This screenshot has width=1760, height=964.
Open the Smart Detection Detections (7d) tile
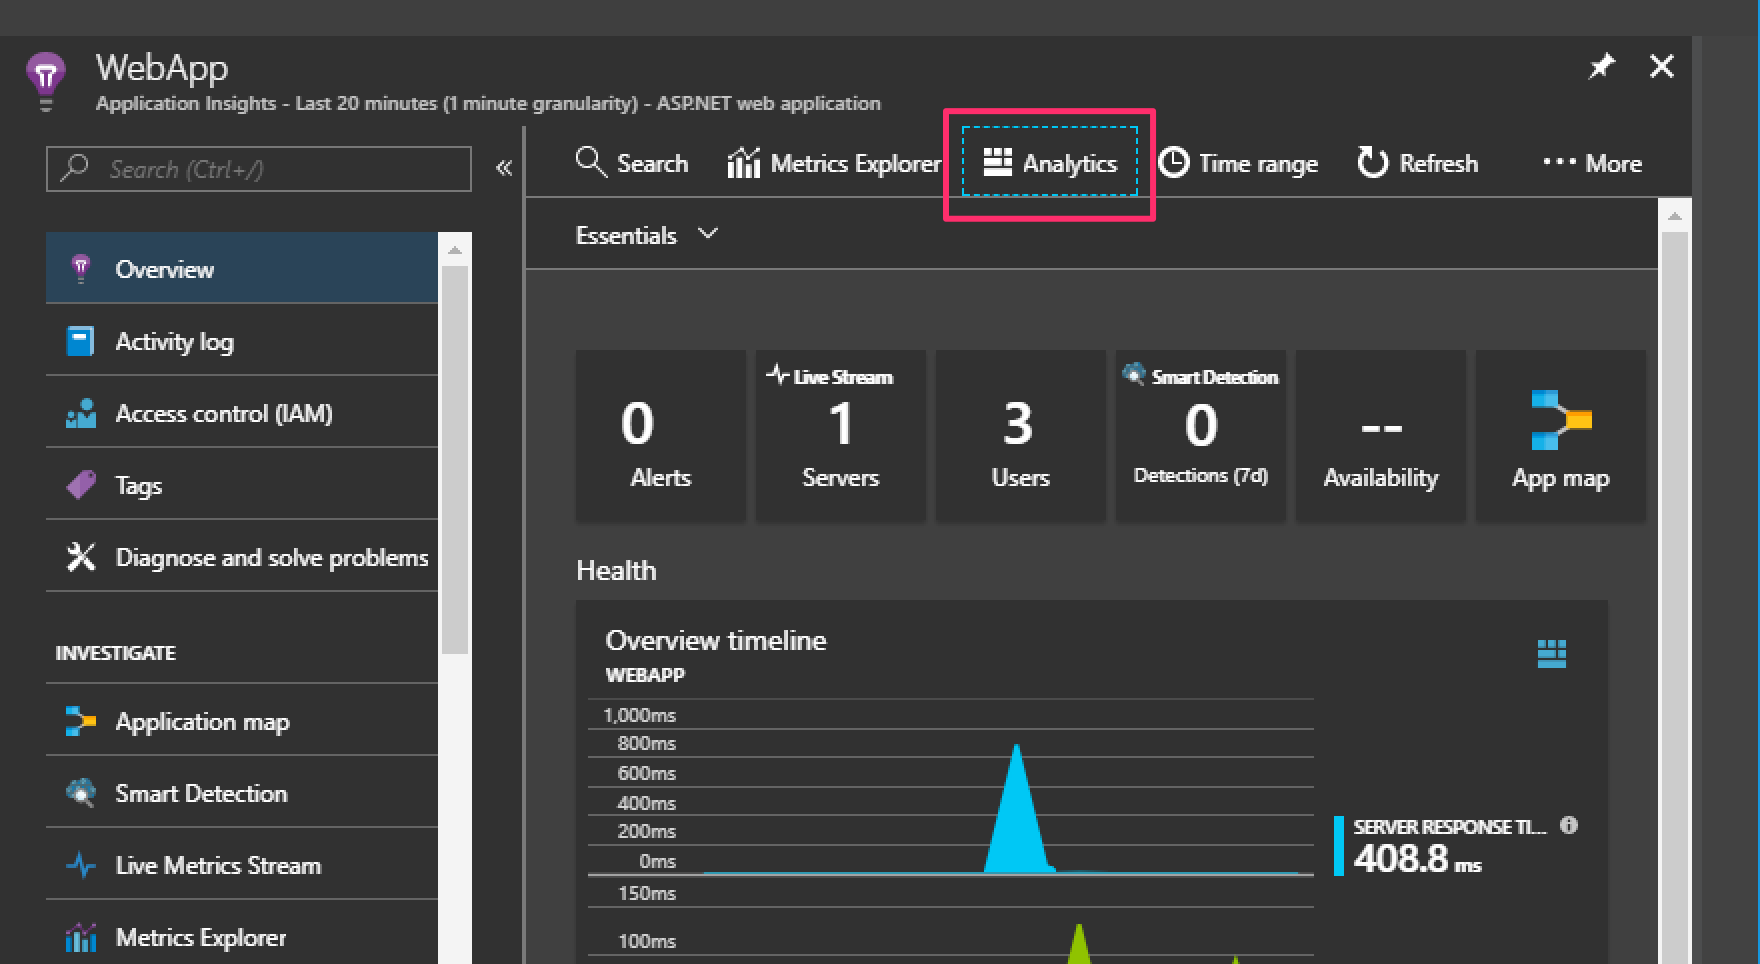1201,435
